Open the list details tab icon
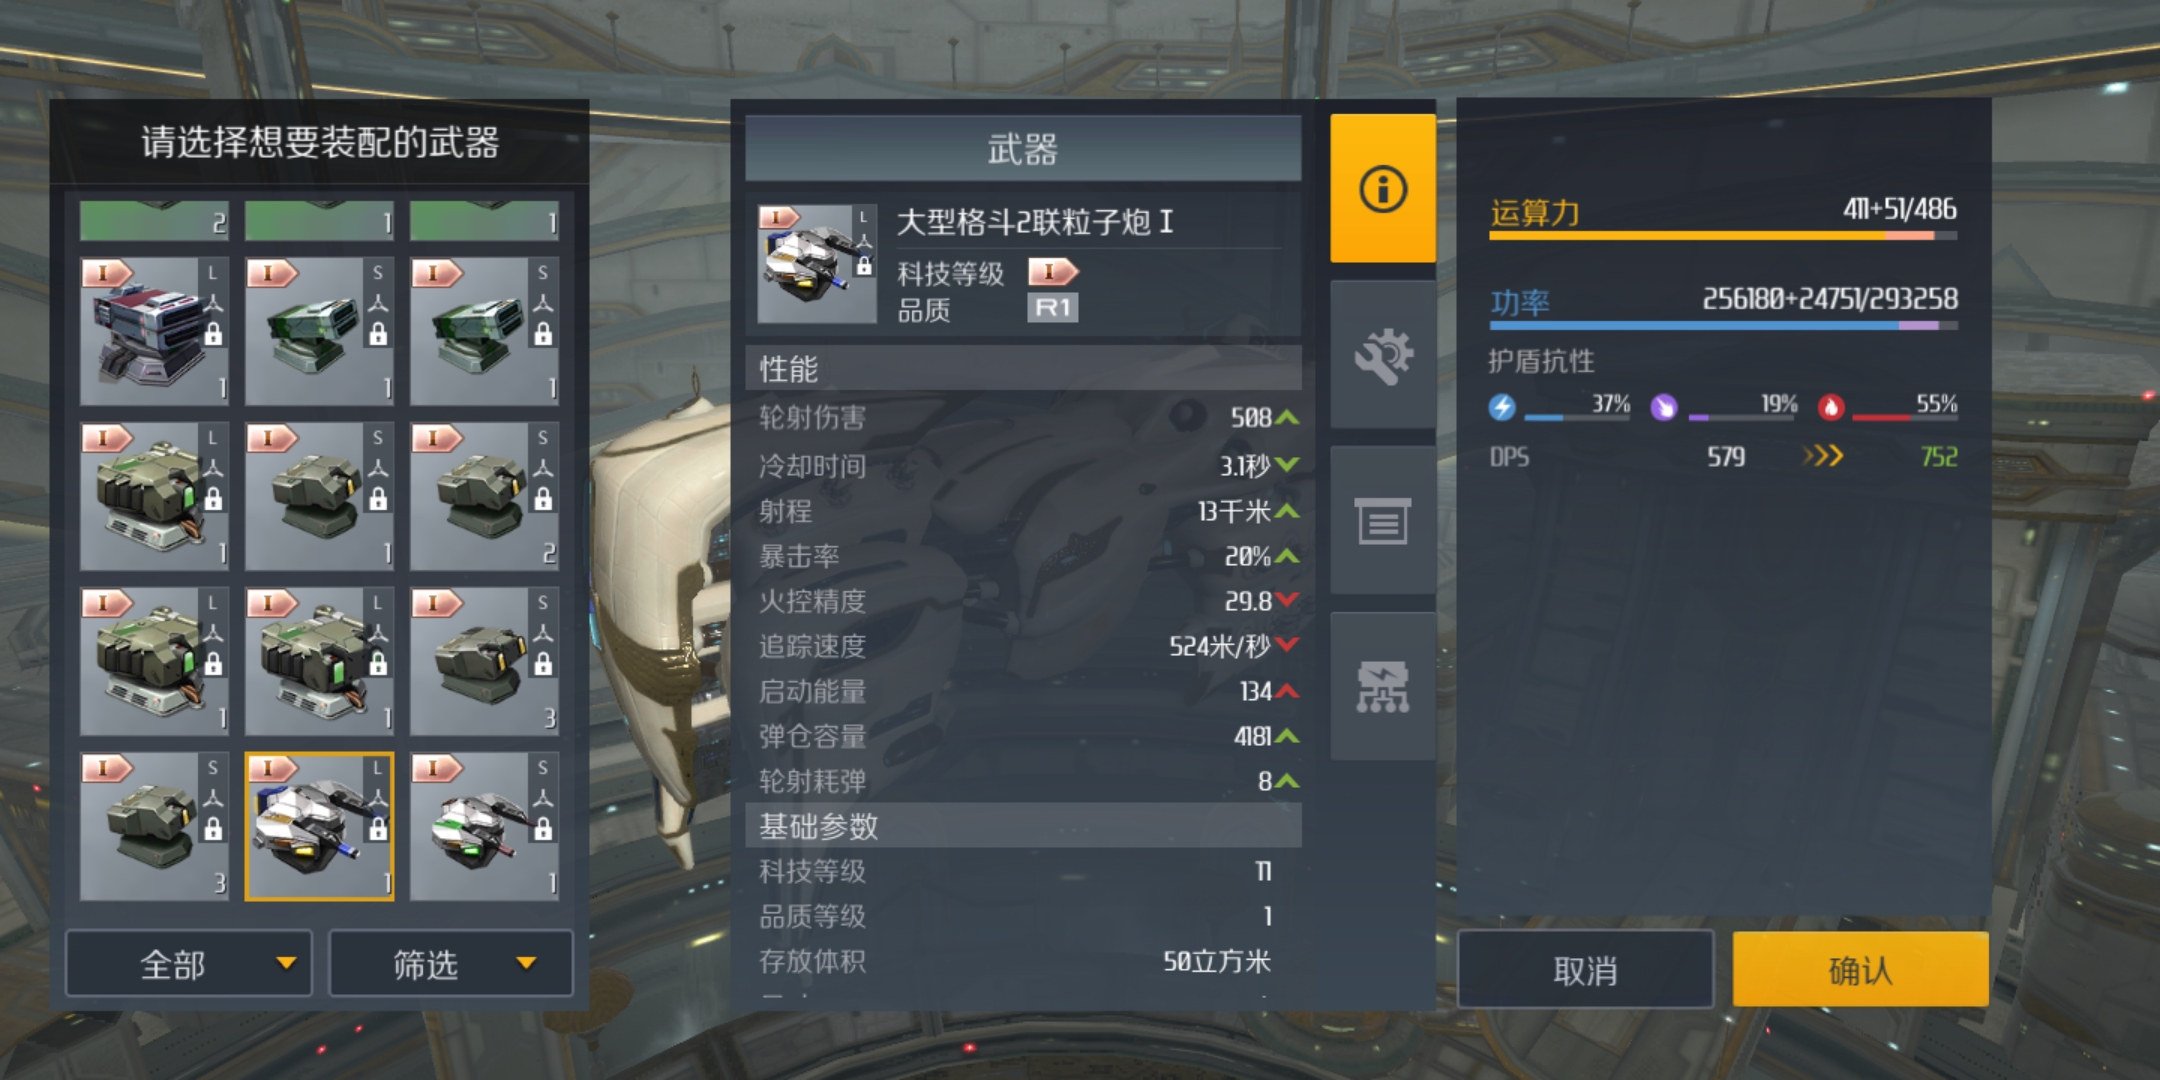The height and width of the screenshot is (1080, 2160). point(1383,520)
